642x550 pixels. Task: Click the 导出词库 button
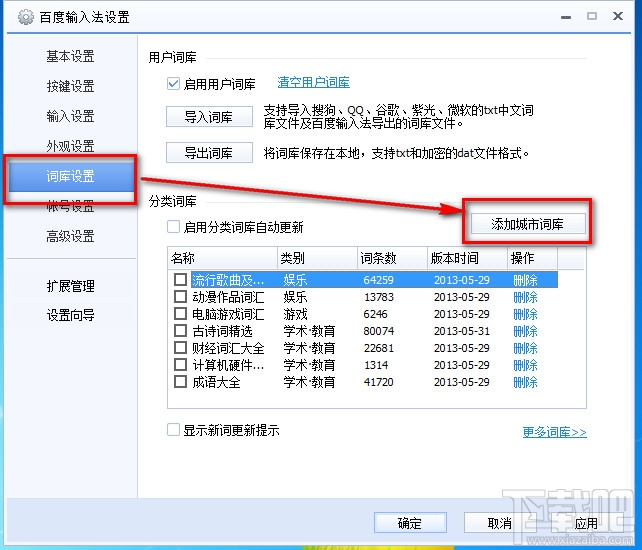(209, 153)
